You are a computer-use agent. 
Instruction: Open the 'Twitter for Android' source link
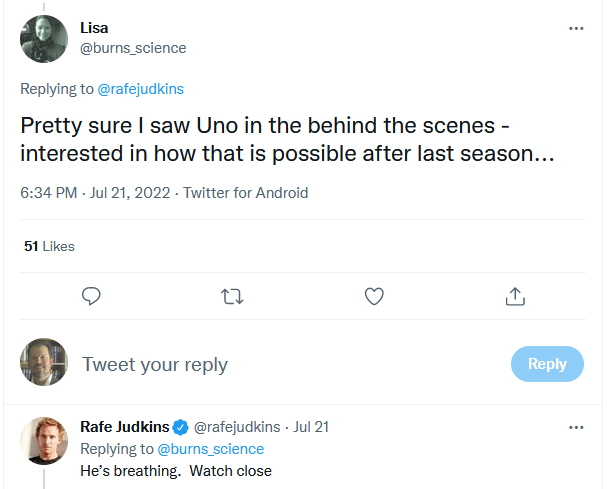(247, 193)
